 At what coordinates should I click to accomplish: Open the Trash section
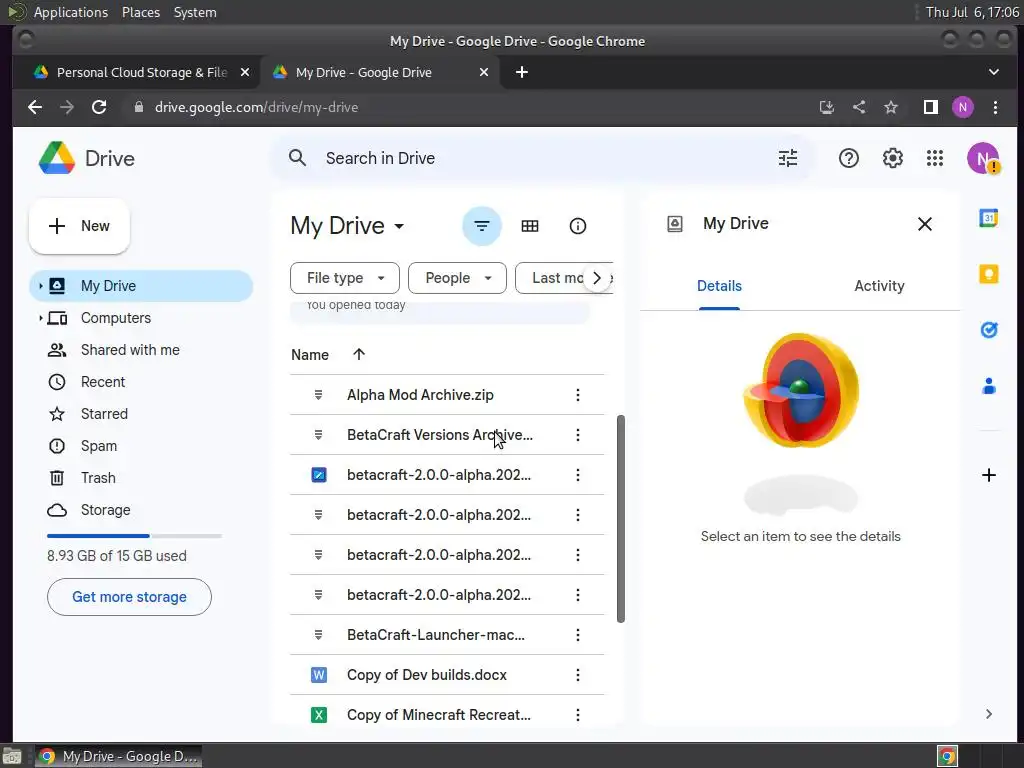click(141, 478)
